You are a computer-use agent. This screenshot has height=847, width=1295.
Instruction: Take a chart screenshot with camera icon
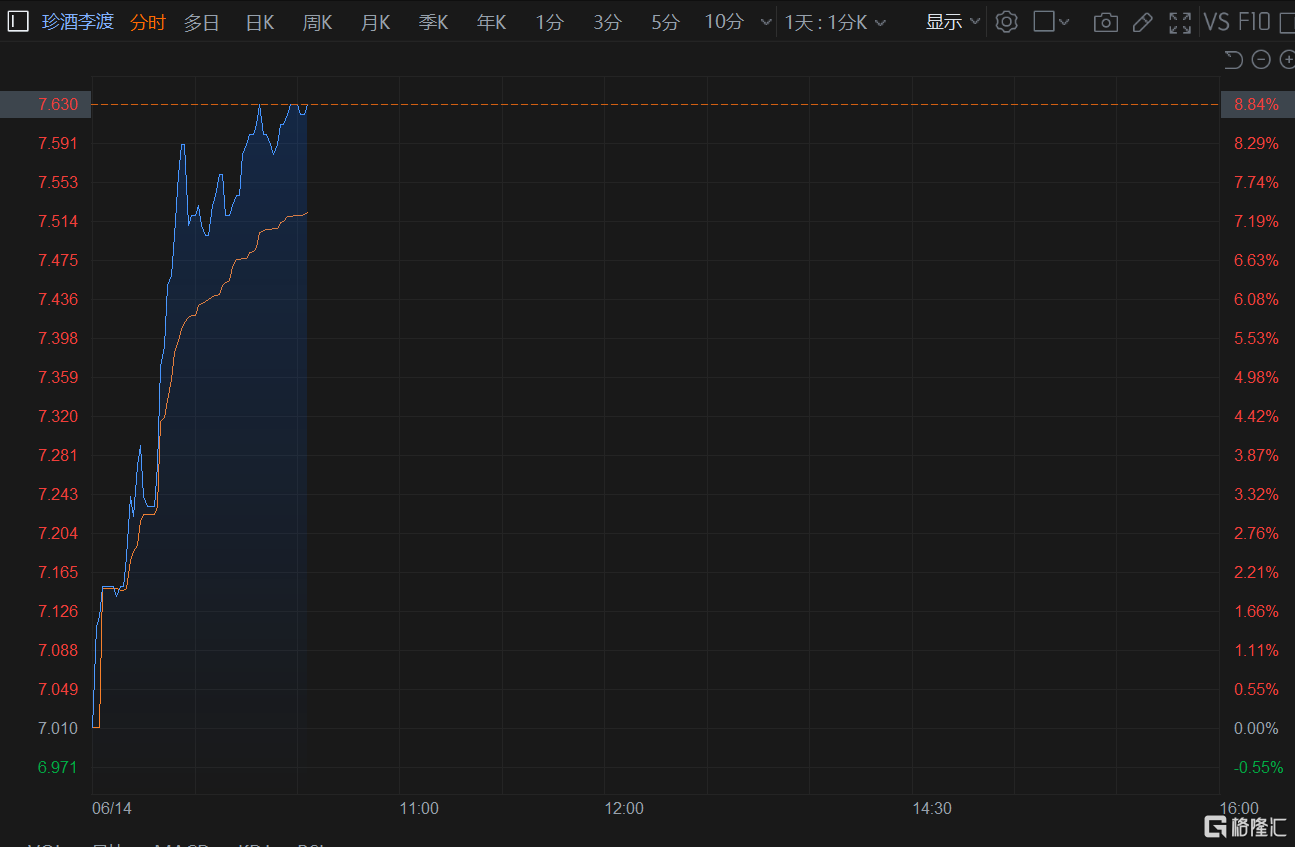pos(1105,22)
